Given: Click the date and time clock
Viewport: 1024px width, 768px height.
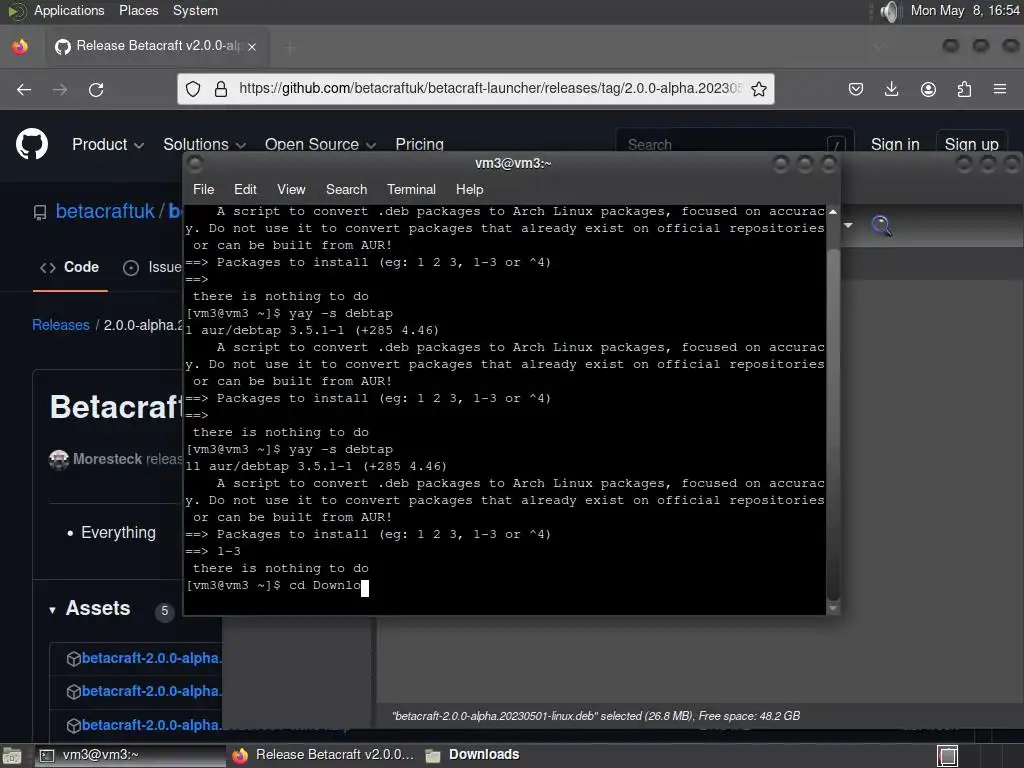Looking at the screenshot, I should pos(965,10).
